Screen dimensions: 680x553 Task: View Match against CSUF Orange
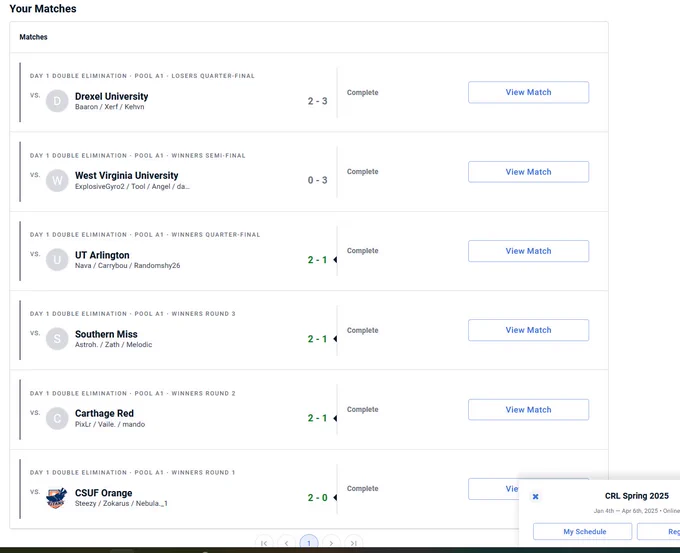coord(494,489)
